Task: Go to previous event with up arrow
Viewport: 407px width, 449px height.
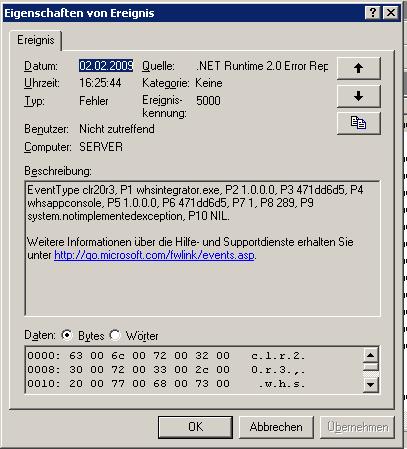Action: [358, 68]
